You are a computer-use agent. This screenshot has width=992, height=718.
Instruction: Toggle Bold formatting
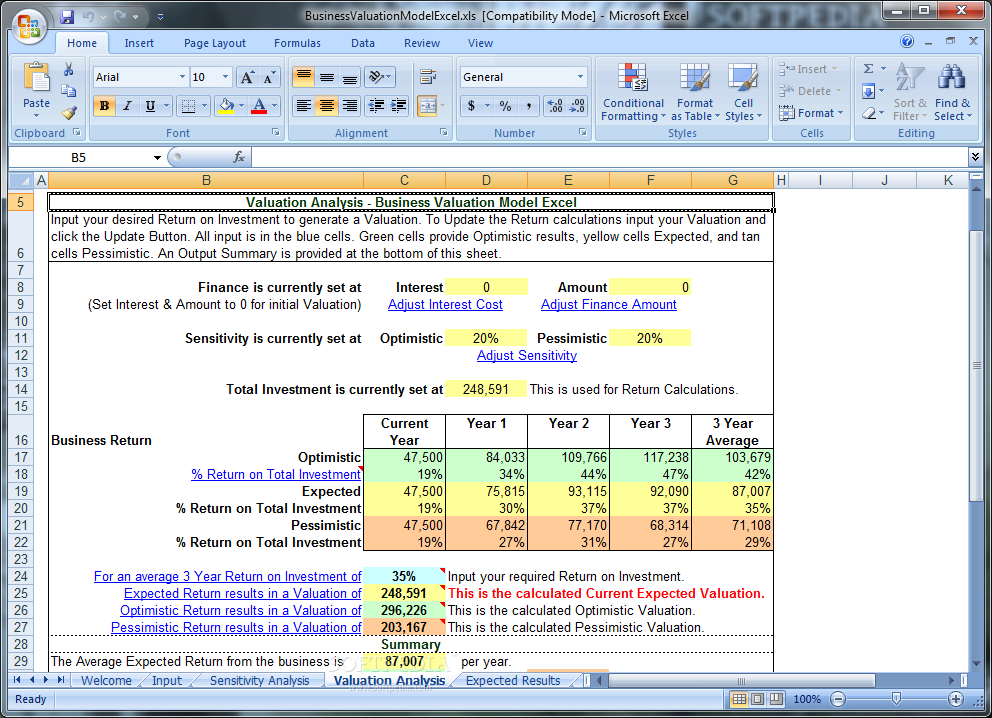pyautogui.click(x=104, y=106)
